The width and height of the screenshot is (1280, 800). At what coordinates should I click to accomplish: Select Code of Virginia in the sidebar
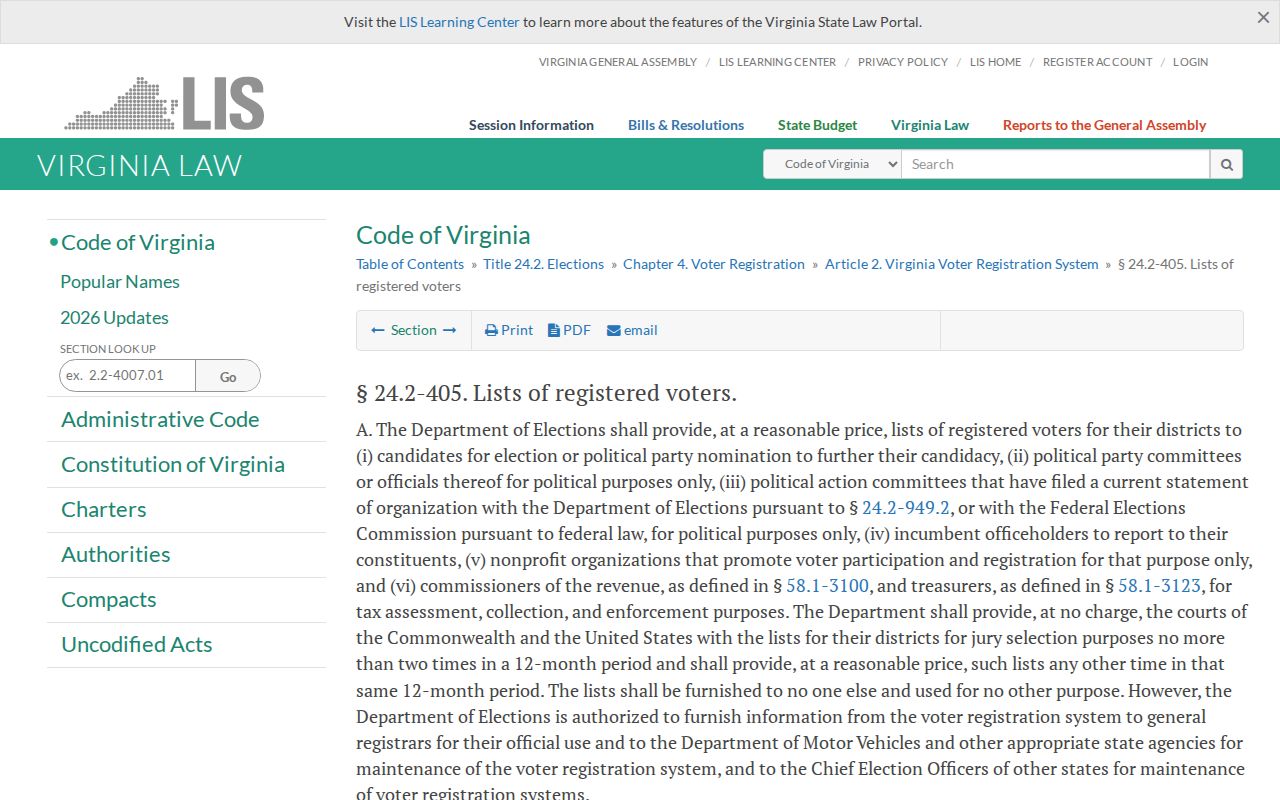[138, 242]
